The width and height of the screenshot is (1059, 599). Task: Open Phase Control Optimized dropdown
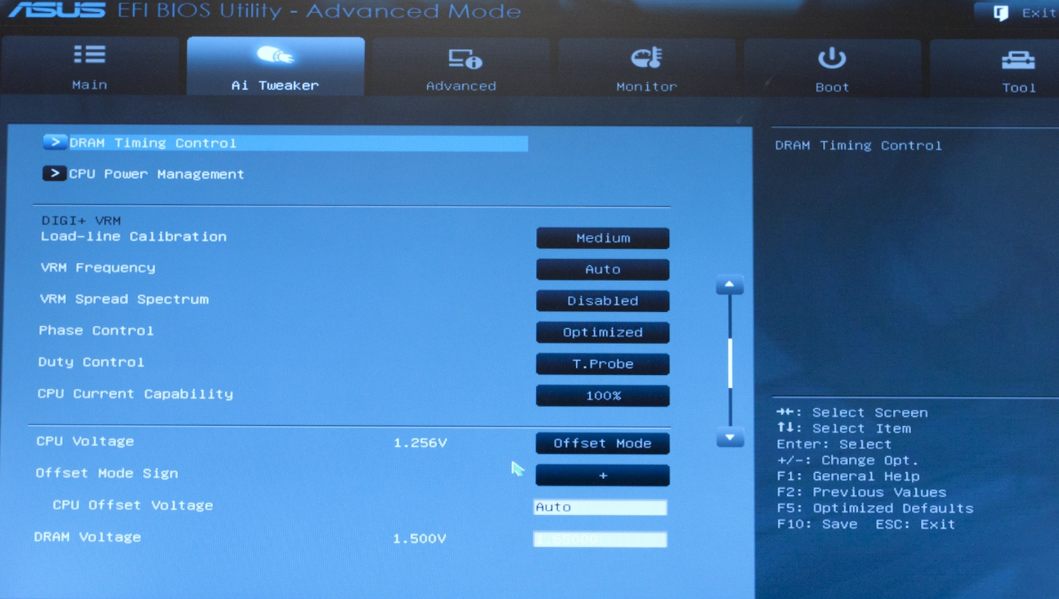click(602, 332)
